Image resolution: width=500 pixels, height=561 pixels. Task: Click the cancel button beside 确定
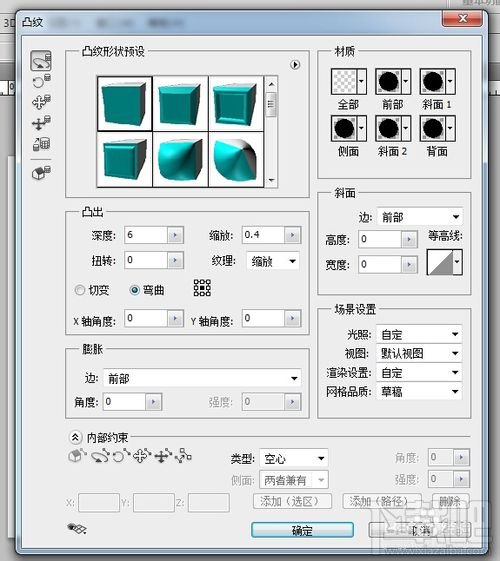(420, 530)
